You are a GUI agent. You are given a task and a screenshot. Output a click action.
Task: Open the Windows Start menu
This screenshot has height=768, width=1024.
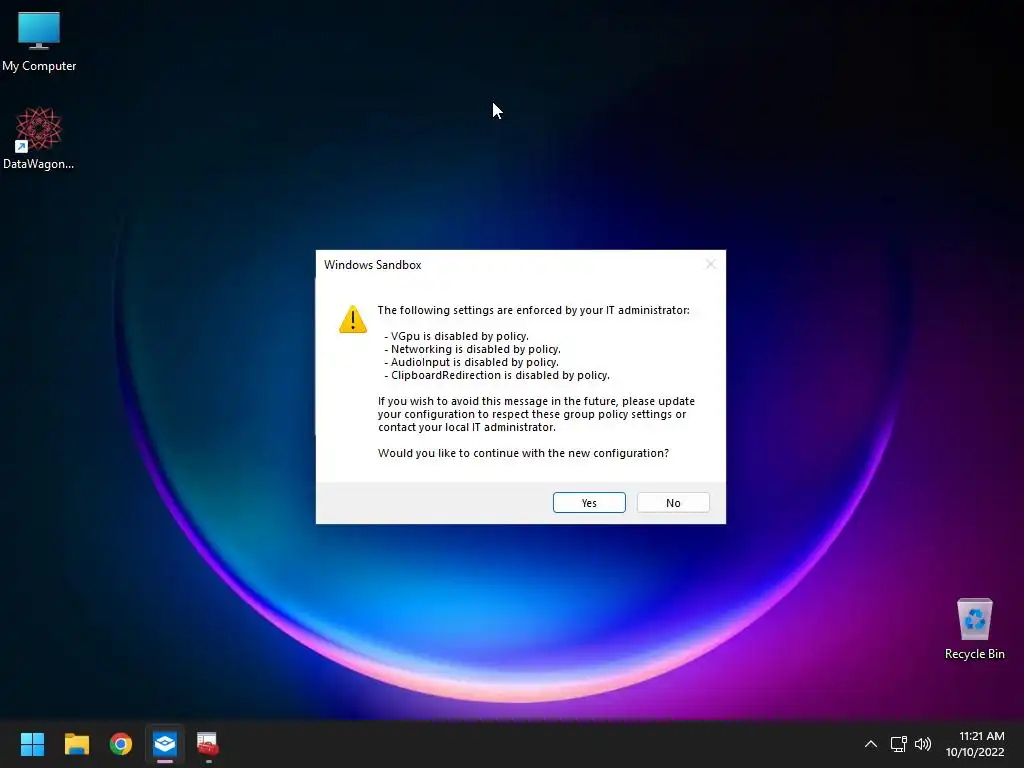[x=32, y=744]
